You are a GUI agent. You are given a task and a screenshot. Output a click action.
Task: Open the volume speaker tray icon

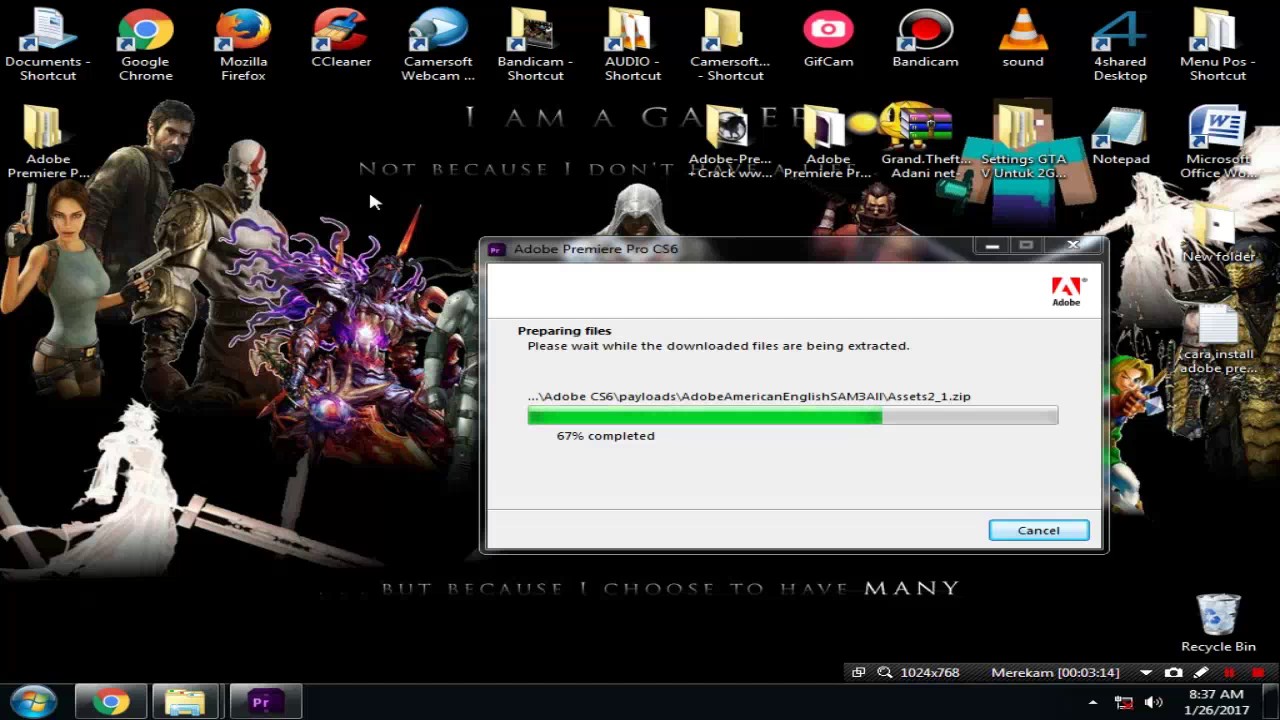point(1153,703)
